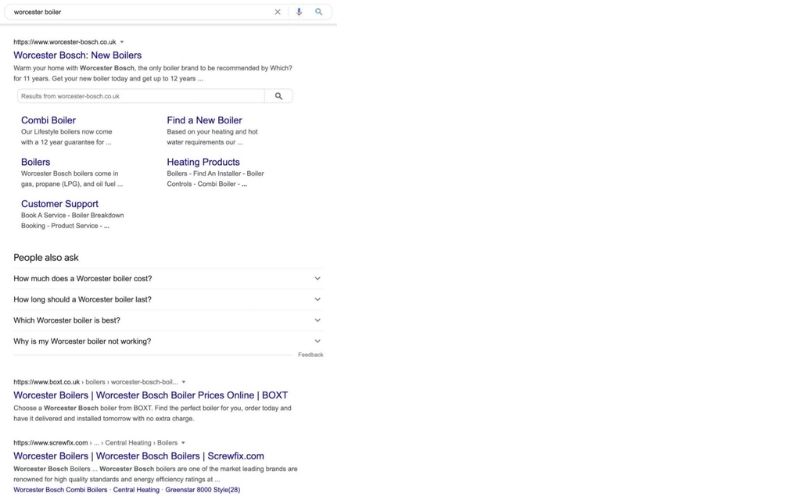Click the 'Results from worcester-bosch.co.uk' input box

141,96
